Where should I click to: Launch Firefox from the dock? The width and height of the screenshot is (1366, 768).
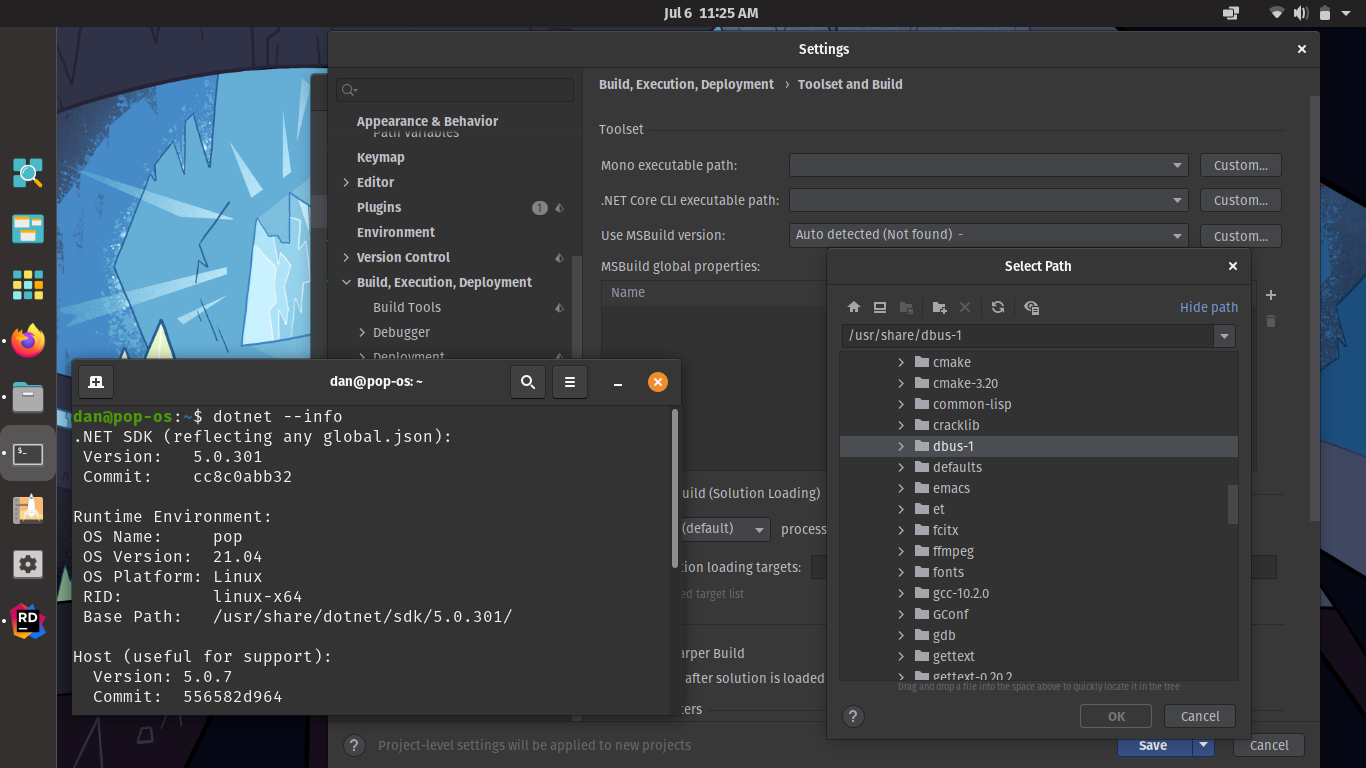click(x=28, y=341)
